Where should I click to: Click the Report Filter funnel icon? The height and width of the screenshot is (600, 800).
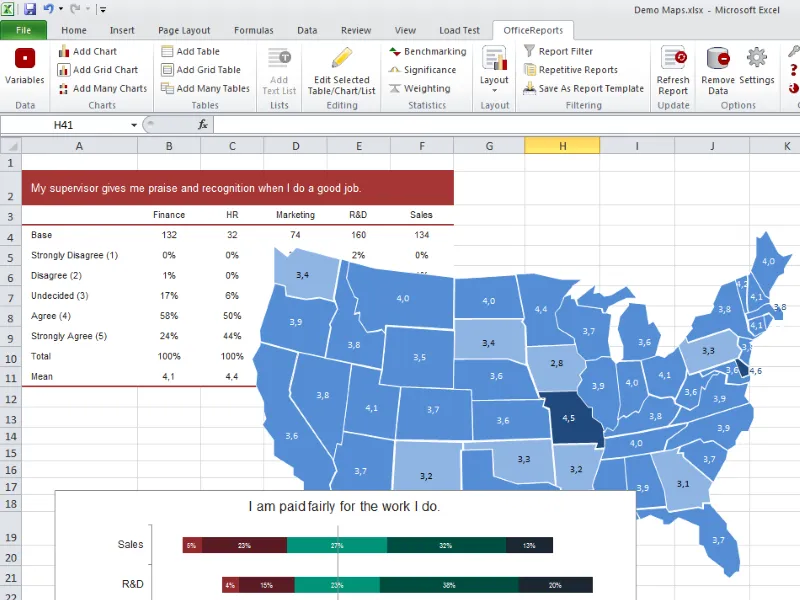(530, 51)
